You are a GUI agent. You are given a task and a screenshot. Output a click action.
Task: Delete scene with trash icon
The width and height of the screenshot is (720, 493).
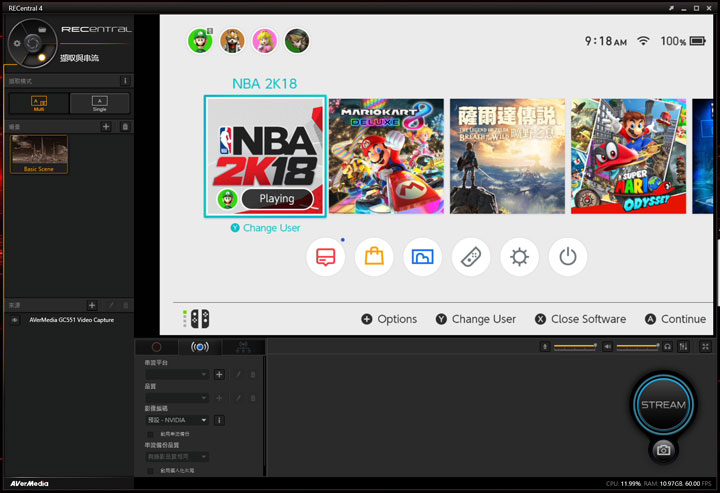point(125,126)
